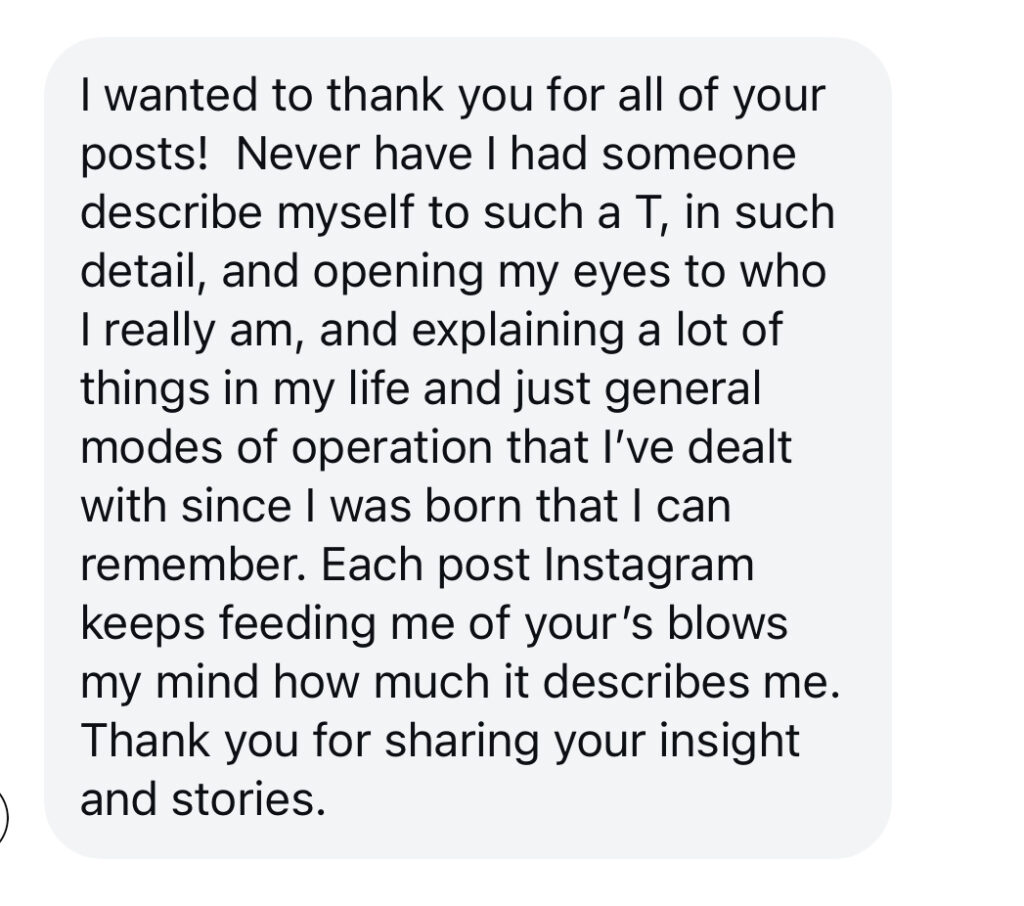This screenshot has height=906, width=1024.
Task: Click the sentence starting "Thank you for sharing"
Action: click(440, 771)
